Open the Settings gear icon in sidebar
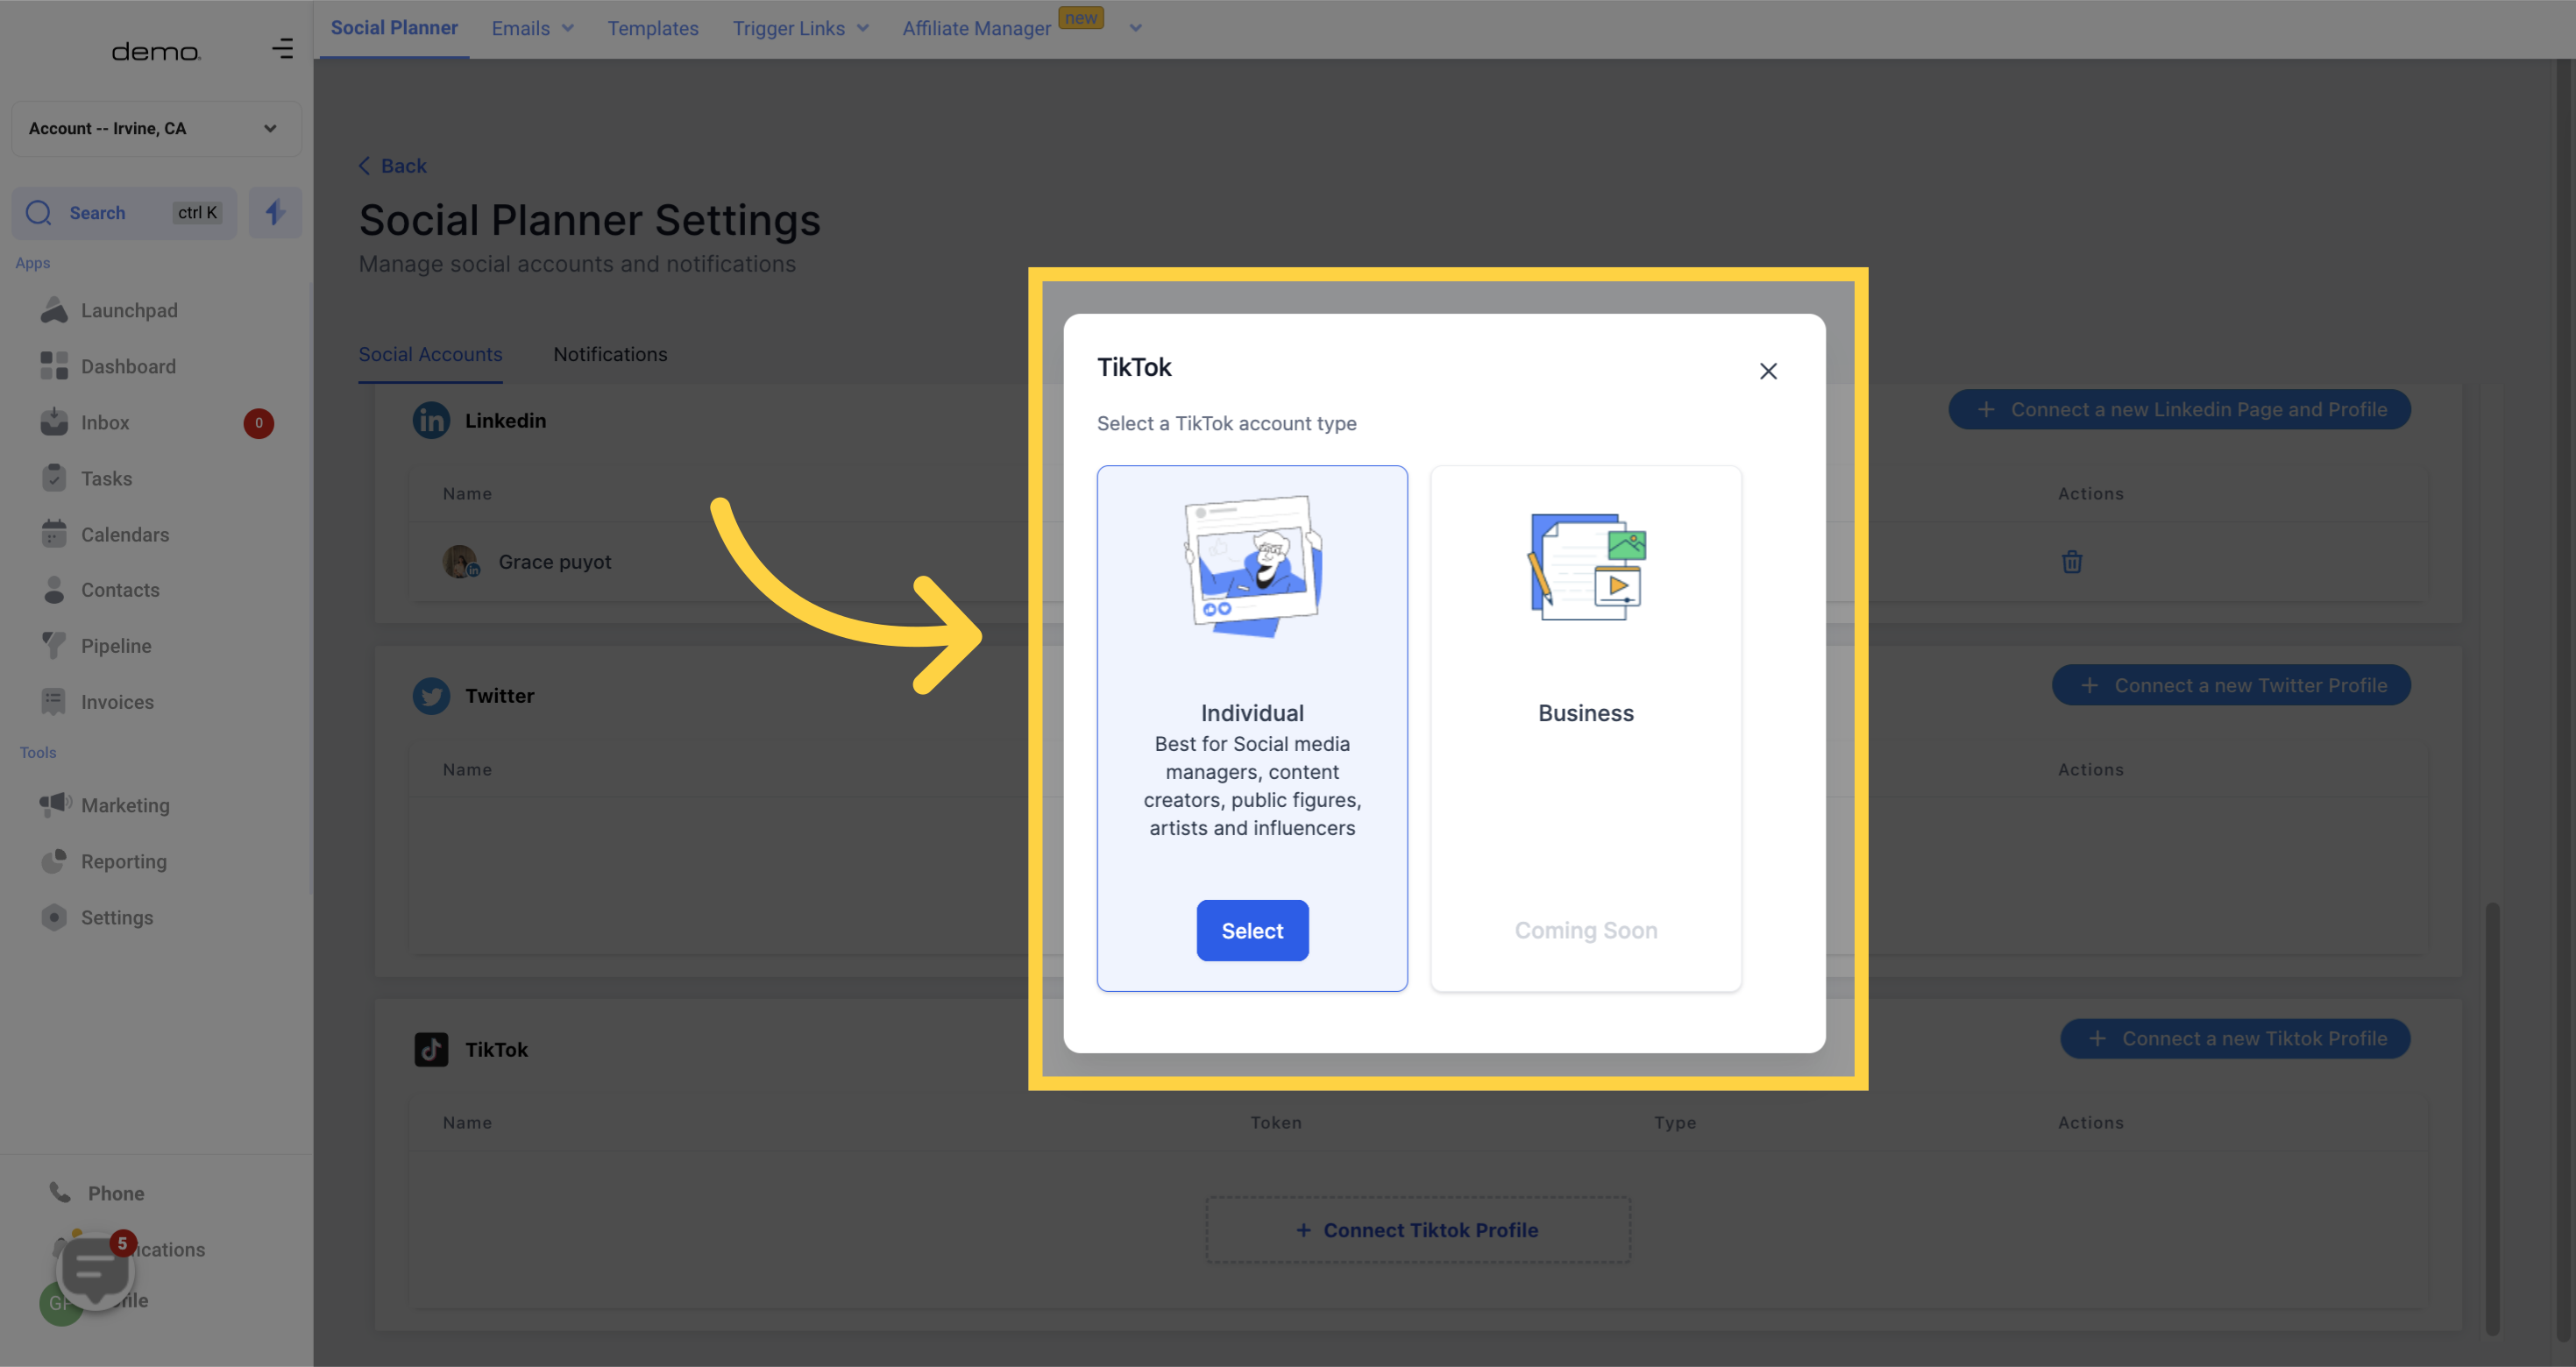The width and height of the screenshot is (2576, 1367). [54, 917]
